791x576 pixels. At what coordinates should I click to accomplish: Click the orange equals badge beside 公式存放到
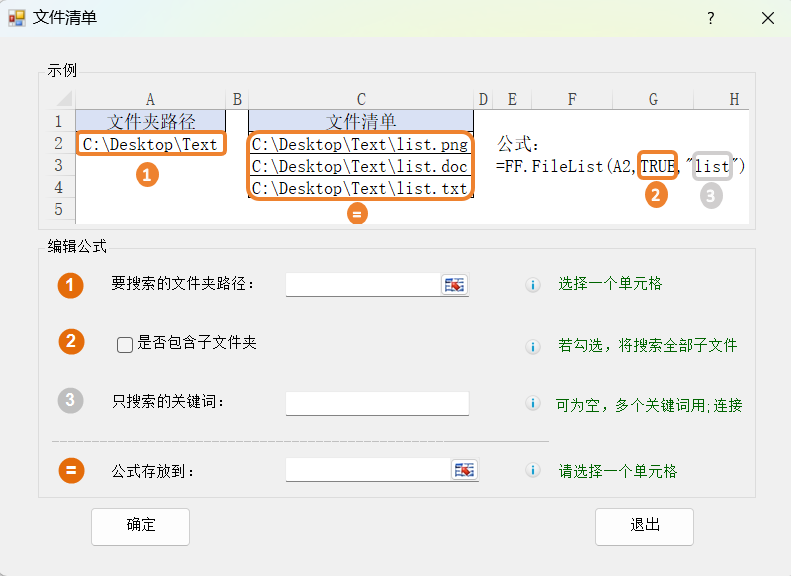(71, 470)
